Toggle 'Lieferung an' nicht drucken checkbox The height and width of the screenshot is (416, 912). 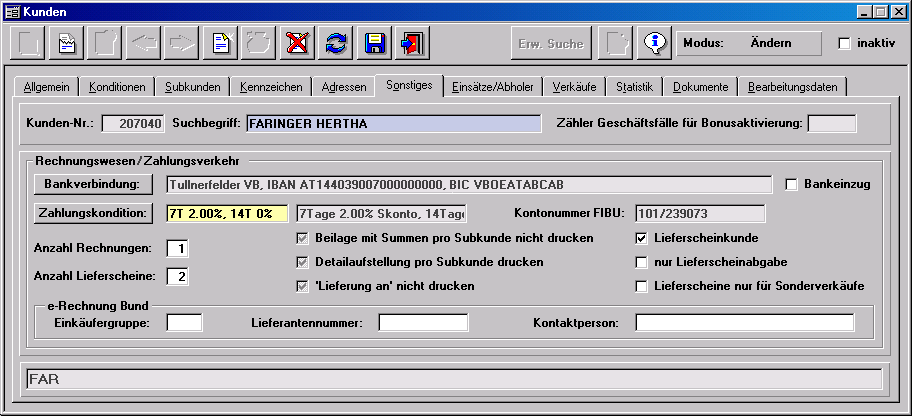click(302, 286)
